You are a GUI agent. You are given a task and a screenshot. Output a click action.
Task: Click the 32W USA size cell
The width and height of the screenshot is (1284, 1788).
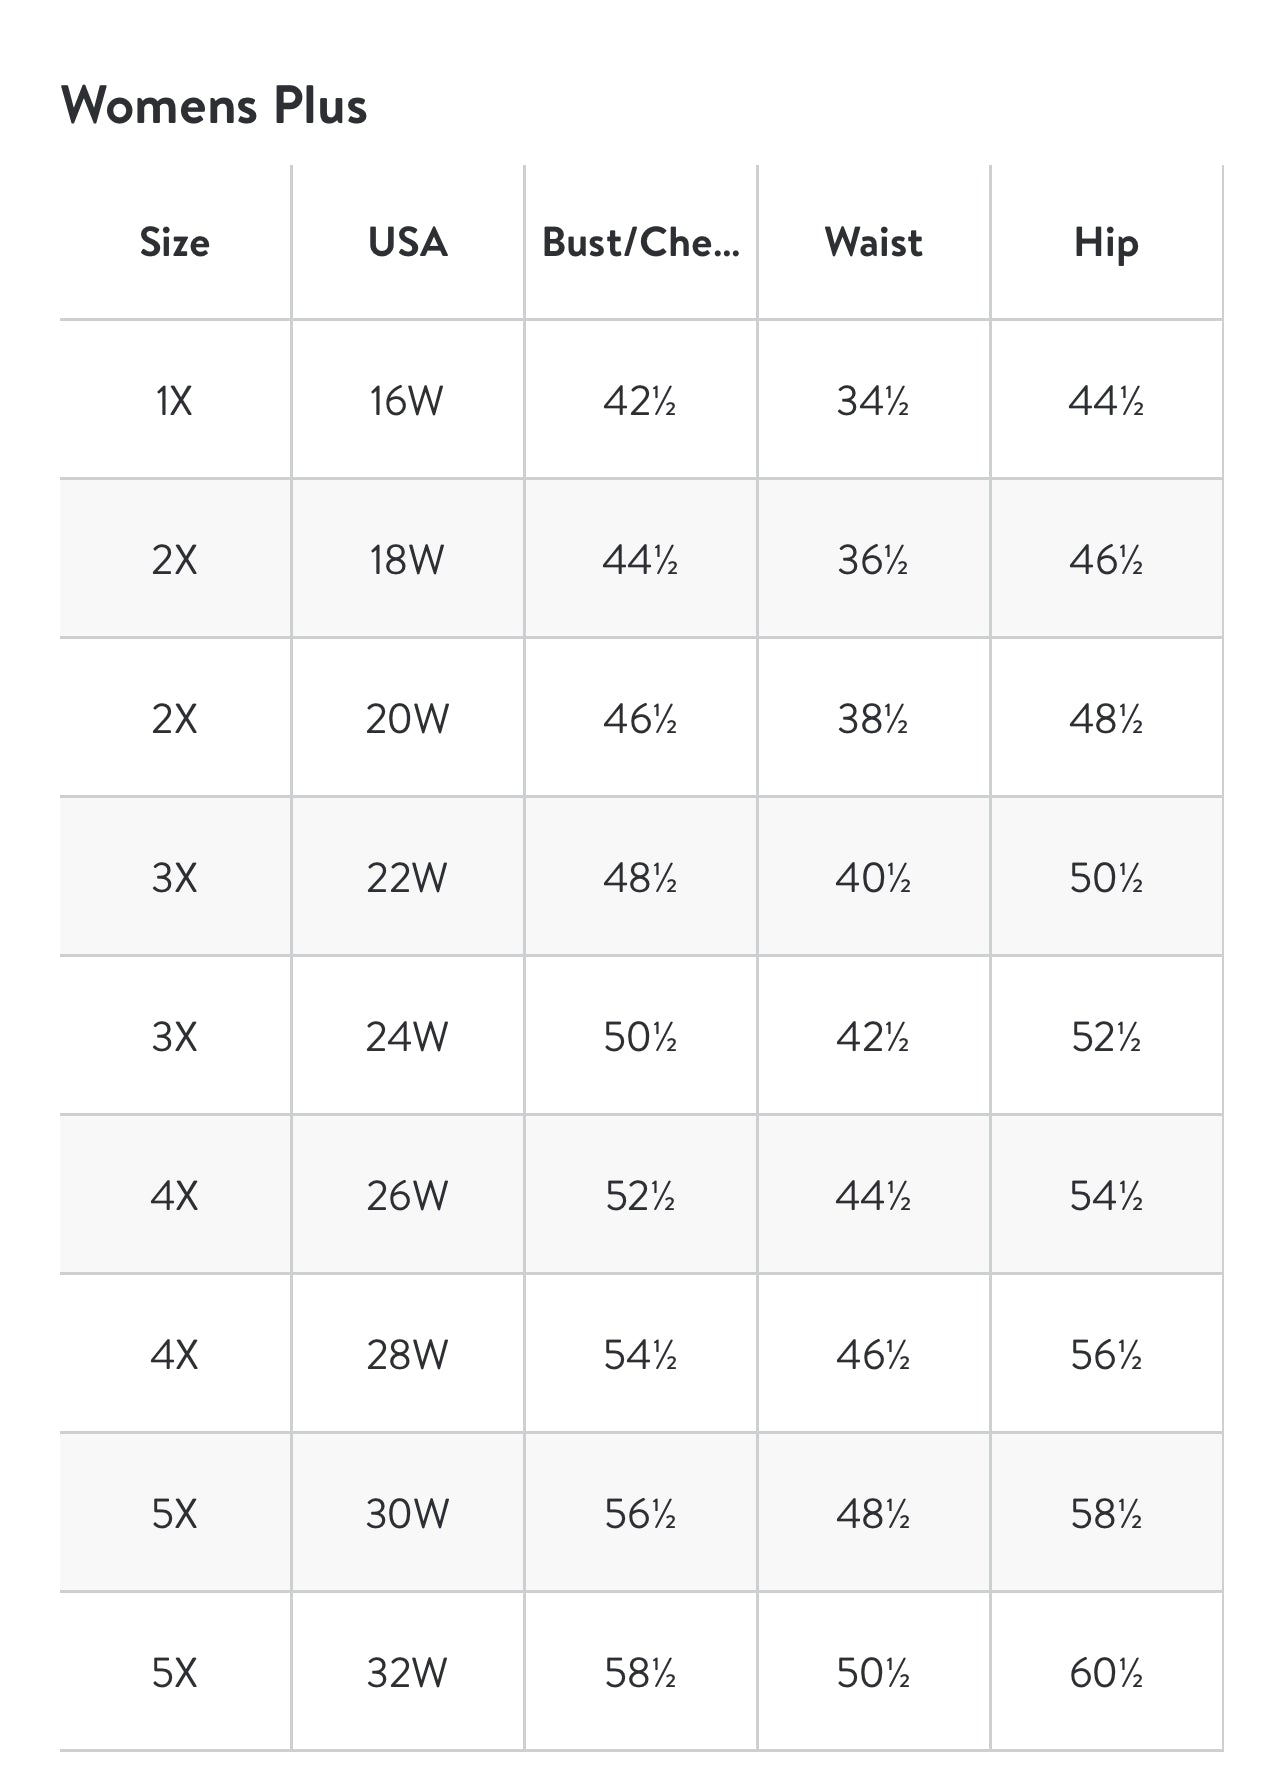[407, 1673]
